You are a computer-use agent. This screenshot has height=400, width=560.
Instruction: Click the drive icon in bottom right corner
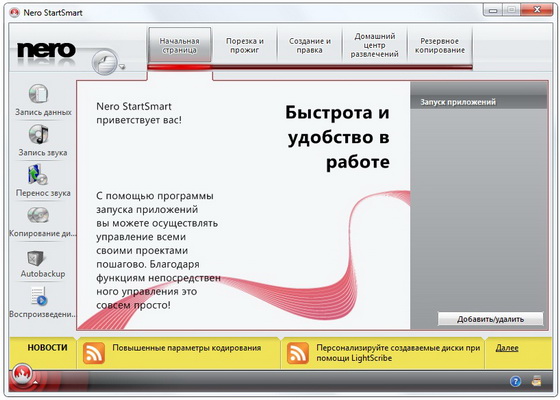(x=536, y=381)
